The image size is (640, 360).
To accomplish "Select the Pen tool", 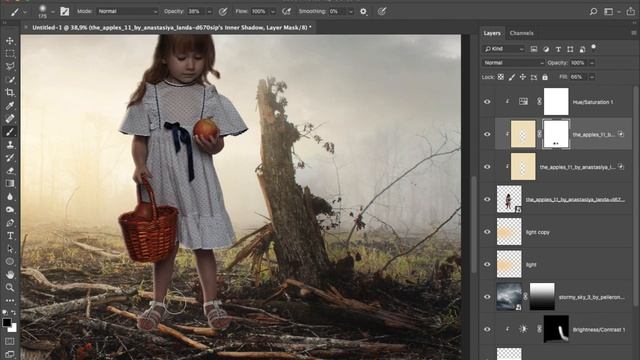I will 10,223.
